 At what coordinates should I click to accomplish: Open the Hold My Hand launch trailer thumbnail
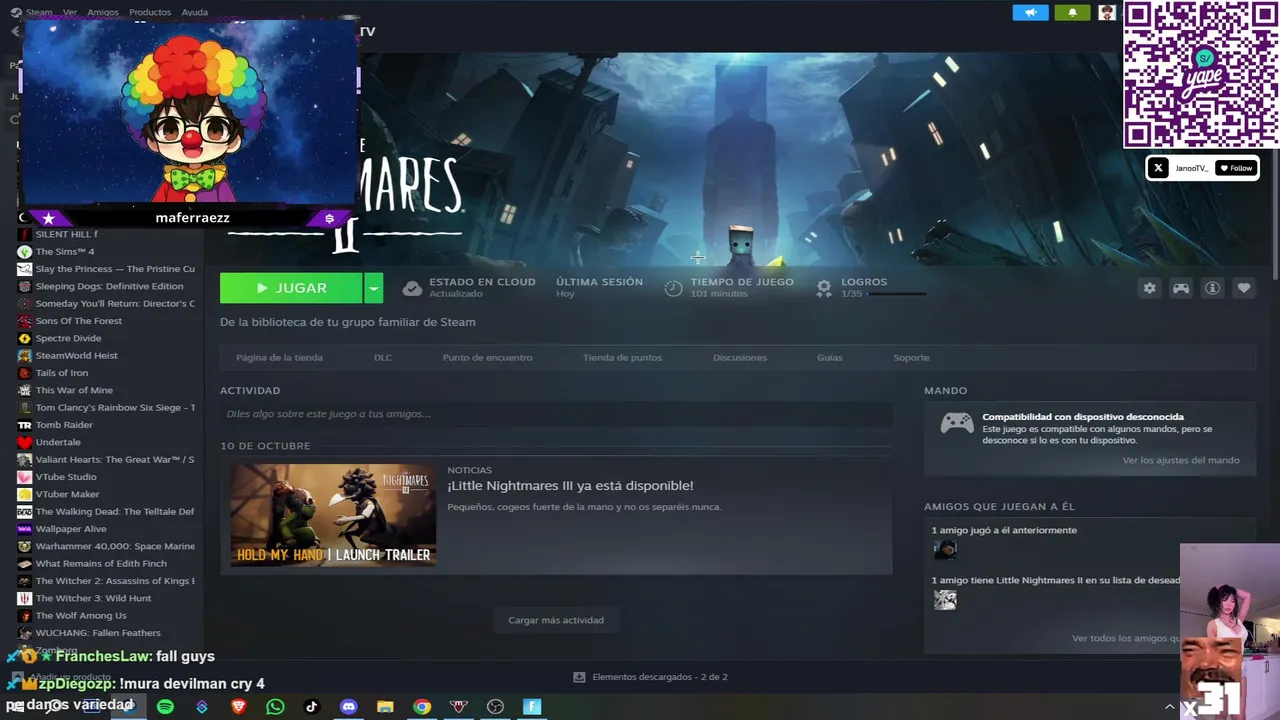tap(333, 515)
